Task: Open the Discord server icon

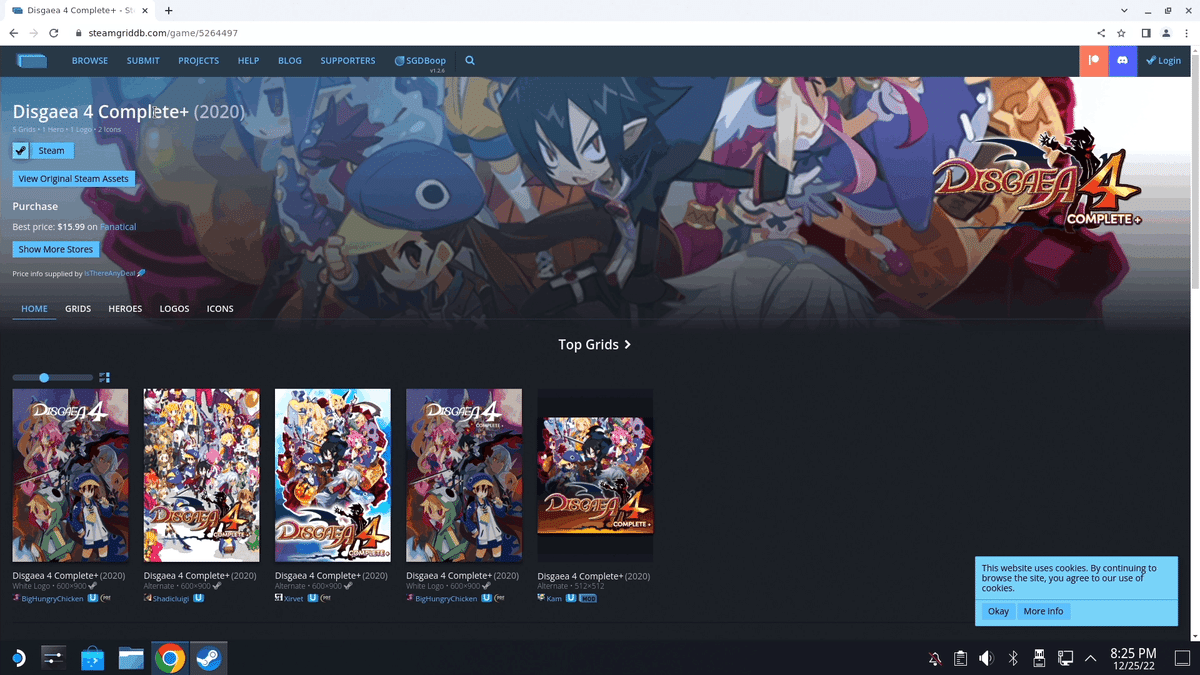Action: 1122,61
